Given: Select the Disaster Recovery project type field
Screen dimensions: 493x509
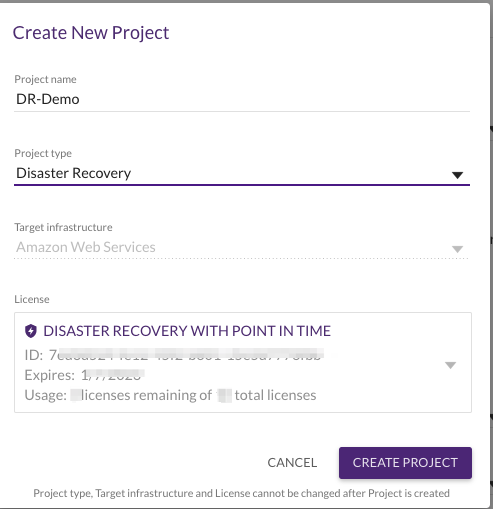Looking at the screenshot, I should [x=242, y=173].
